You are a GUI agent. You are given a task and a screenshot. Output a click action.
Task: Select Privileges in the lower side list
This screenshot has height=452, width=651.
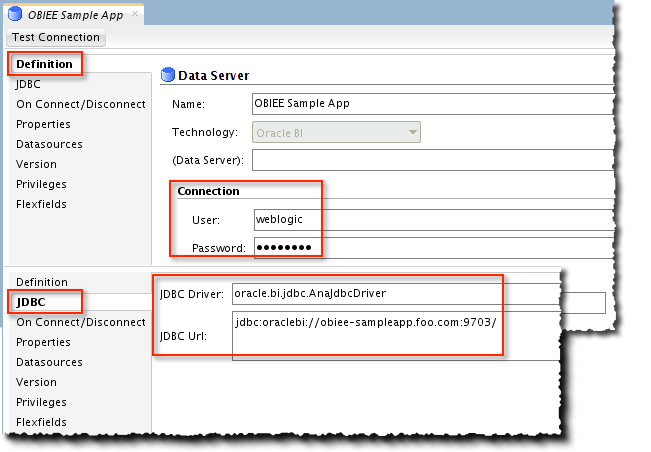41,402
